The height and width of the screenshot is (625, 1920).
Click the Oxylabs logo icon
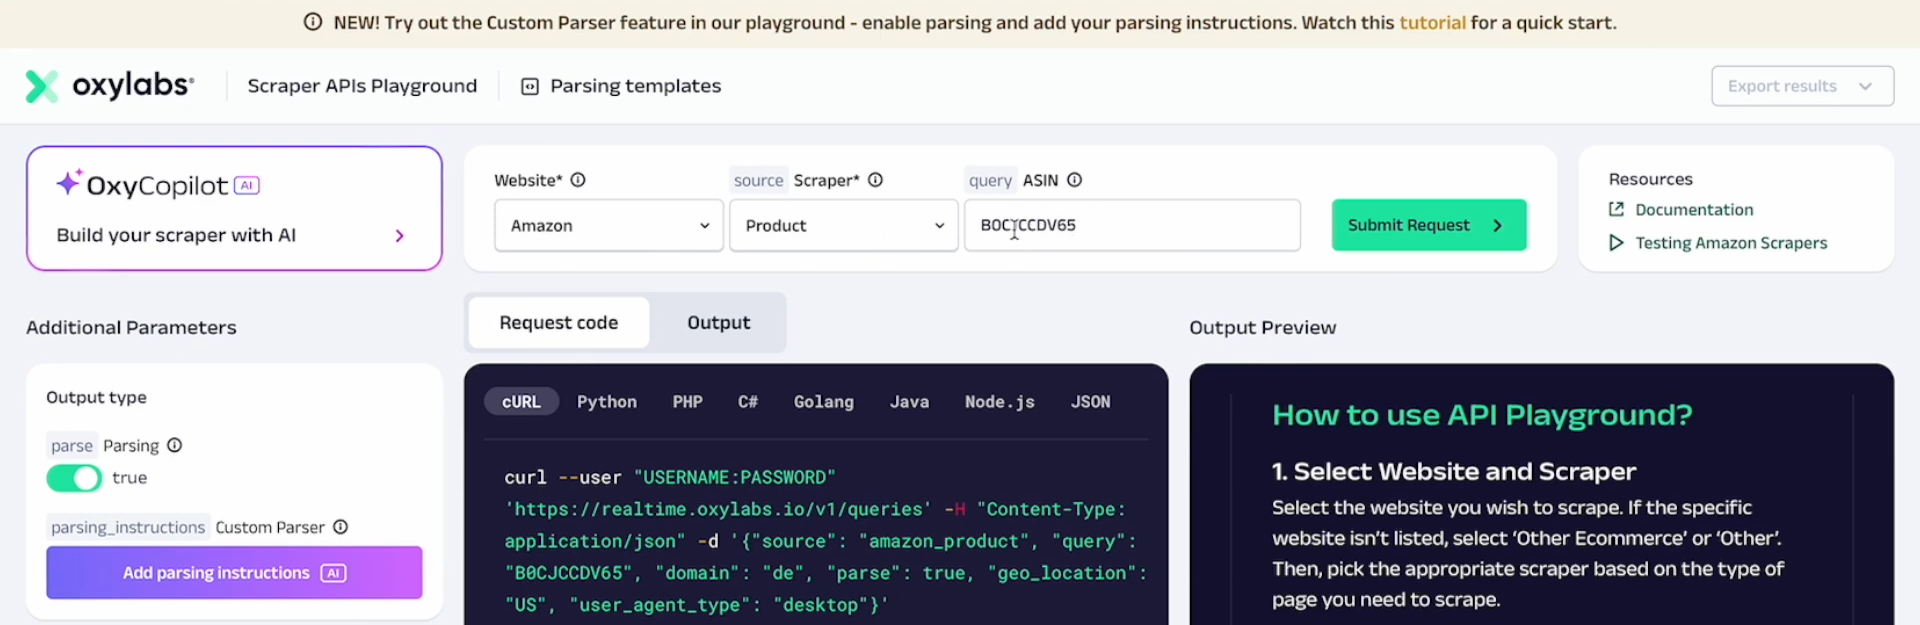pyautogui.click(x=42, y=86)
